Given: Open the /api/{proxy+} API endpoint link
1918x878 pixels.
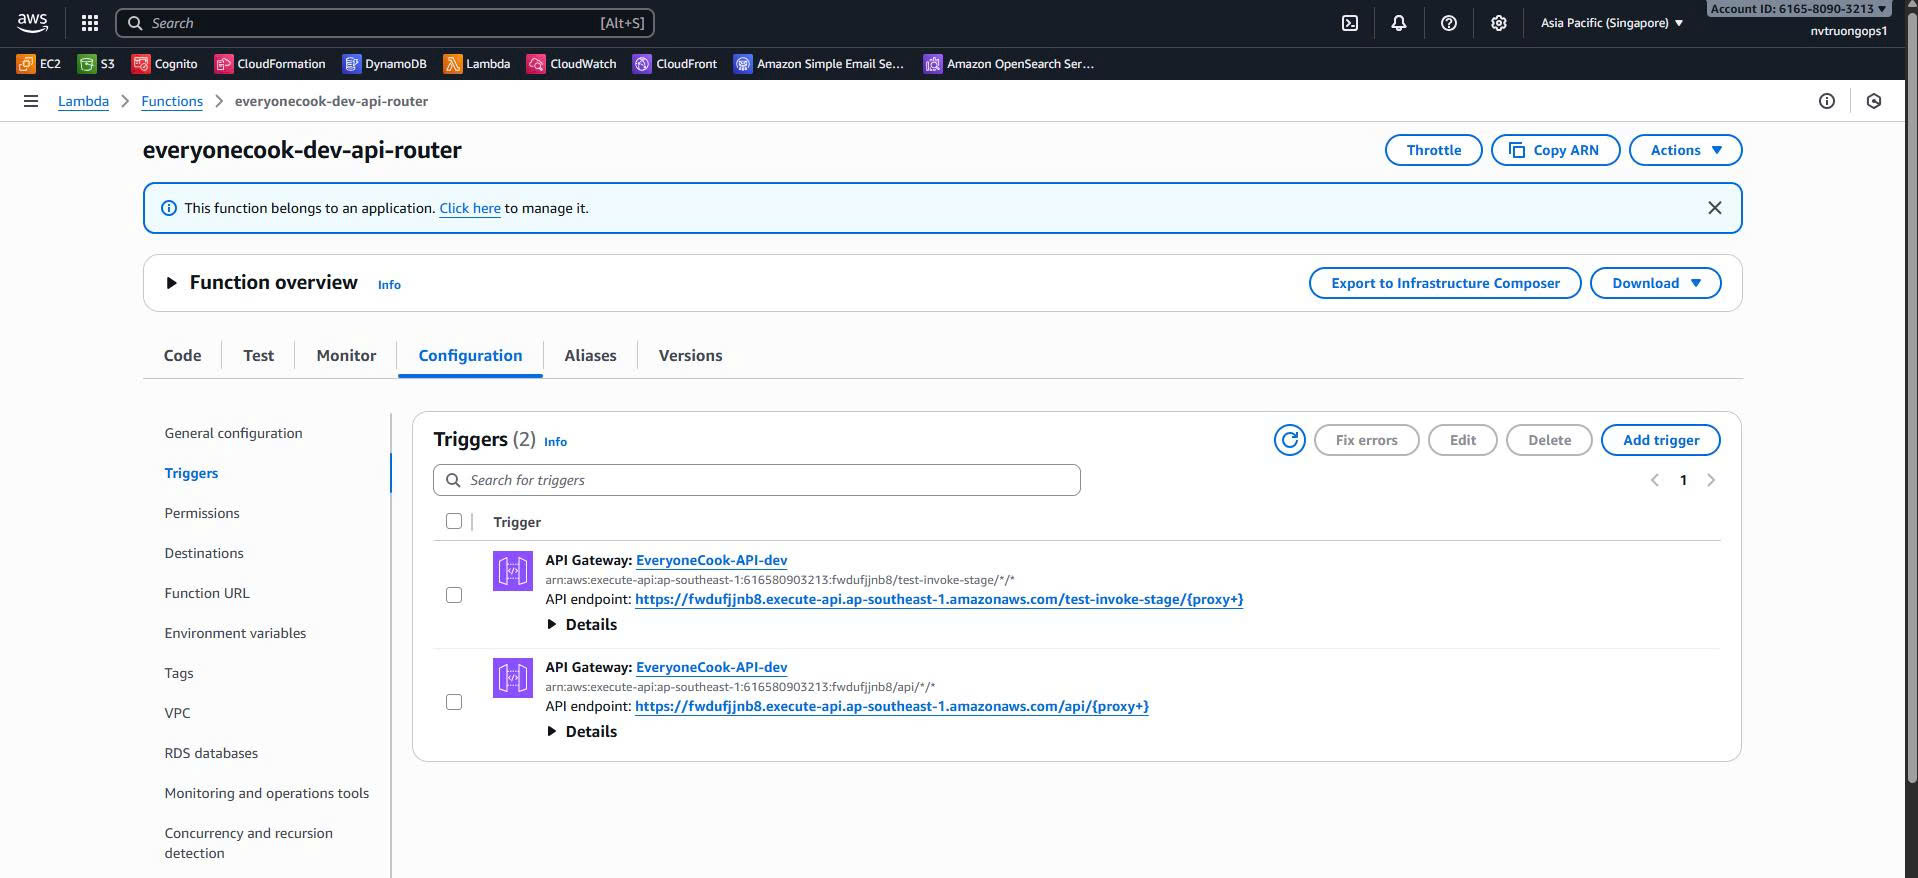Looking at the screenshot, I should (x=892, y=706).
